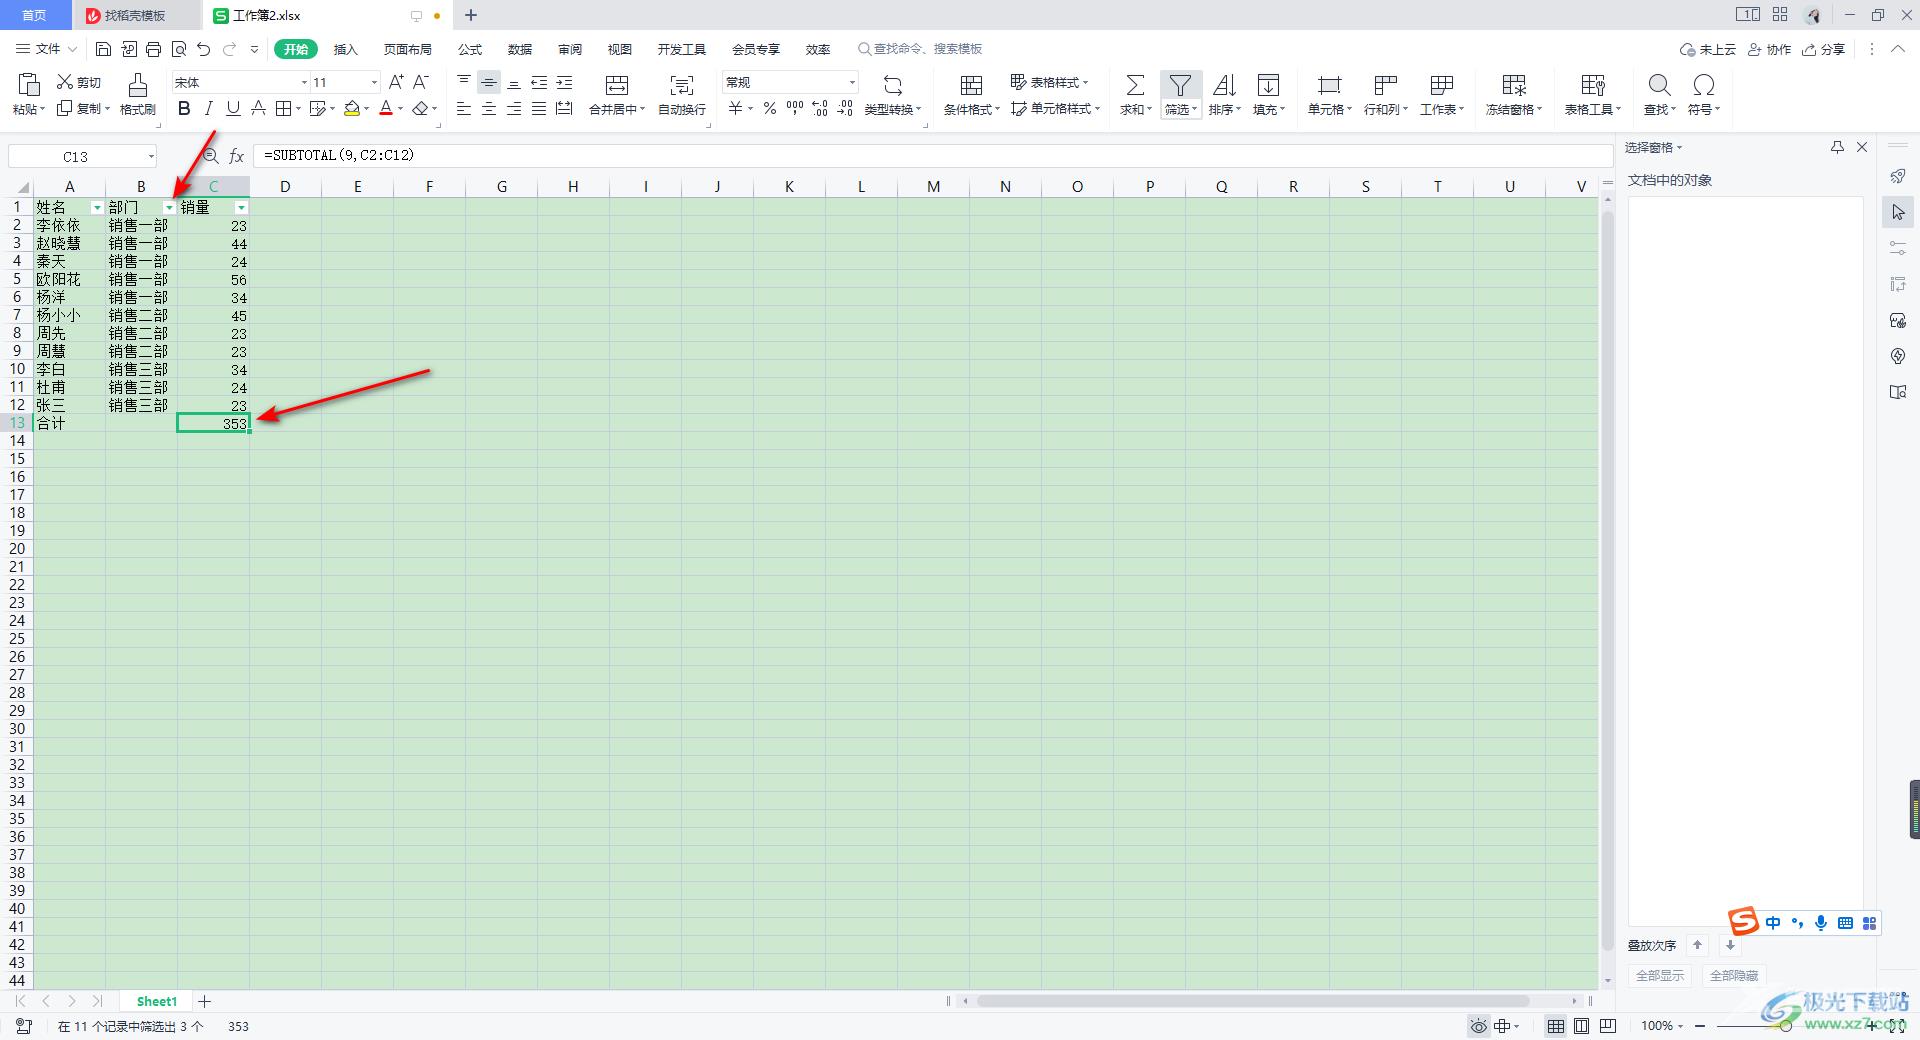Open Conditional Formatting (条件格式)
Viewport: 1920px width, 1040px height.
pyautogui.click(x=971, y=94)
